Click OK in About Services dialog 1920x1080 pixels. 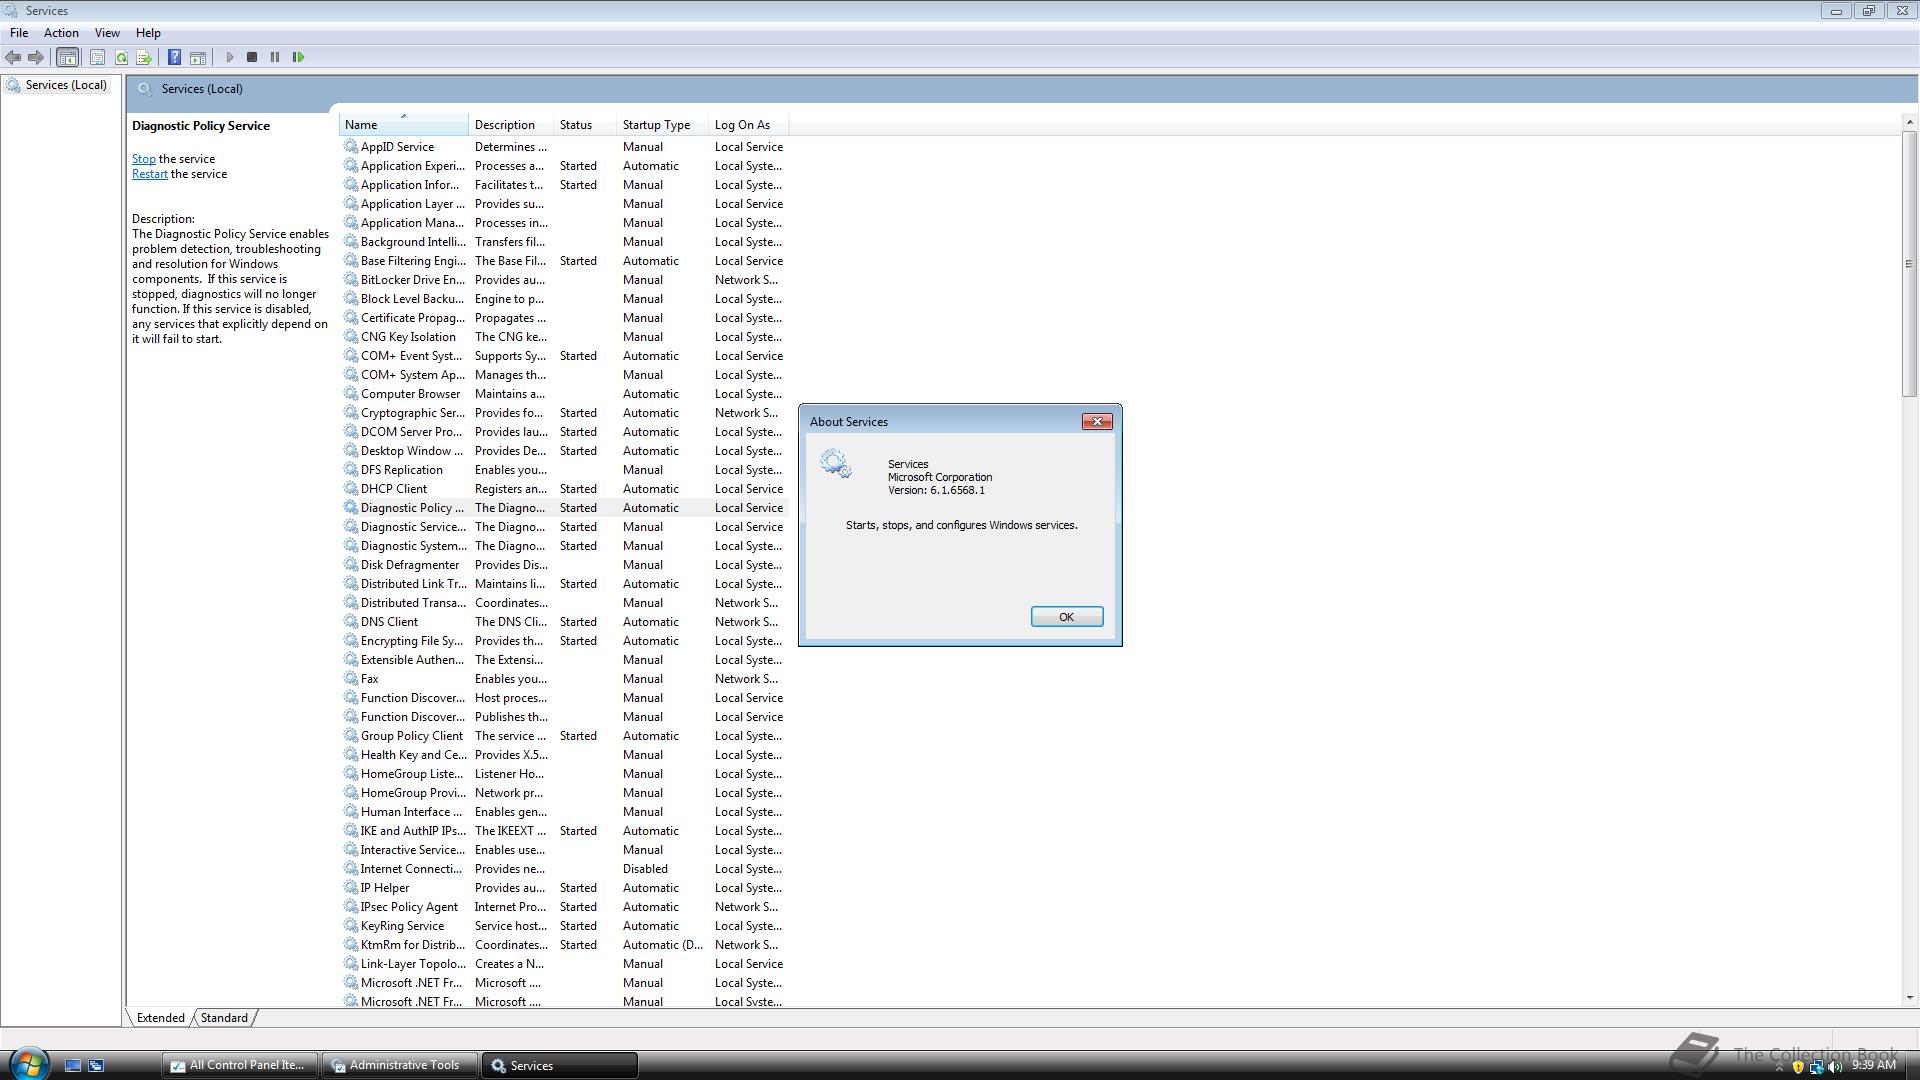pos(1066,617)
